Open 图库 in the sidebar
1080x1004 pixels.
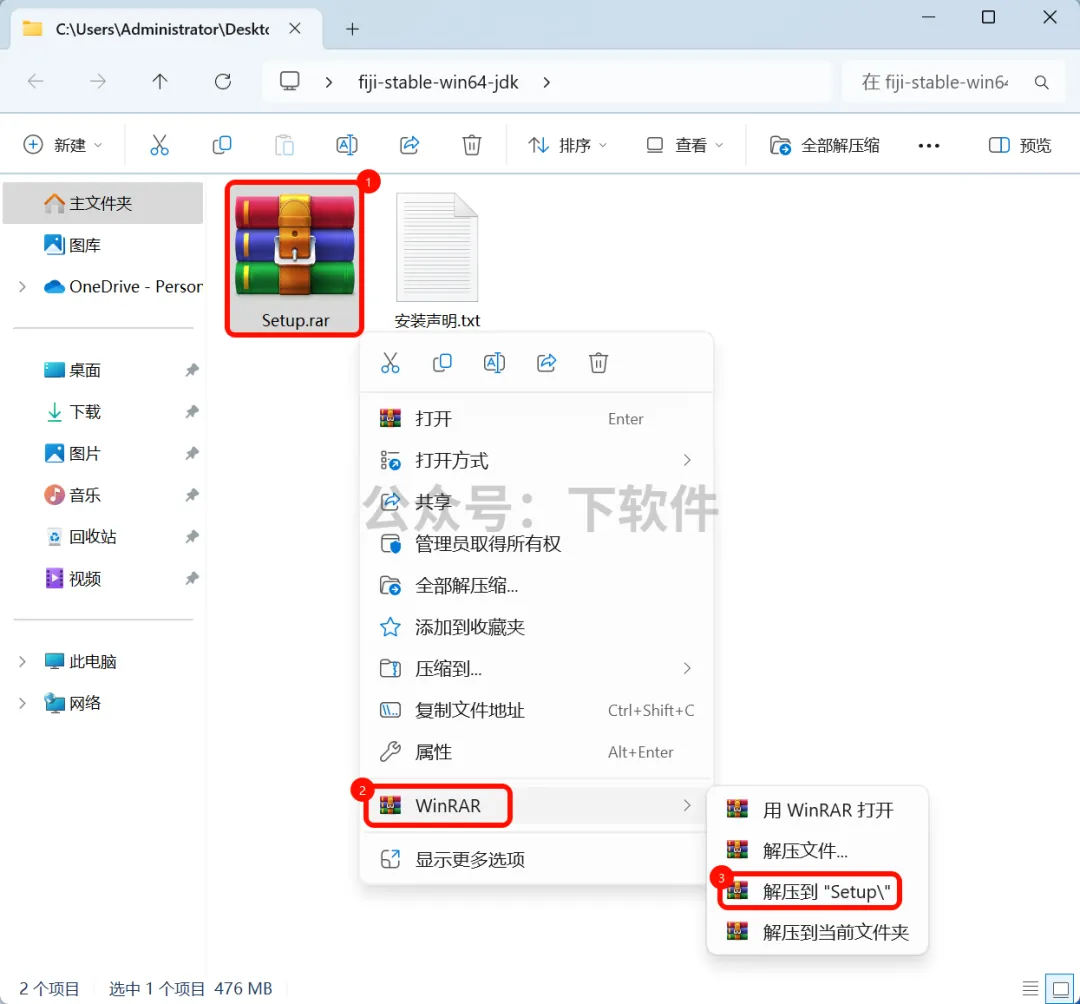point(103,245)
